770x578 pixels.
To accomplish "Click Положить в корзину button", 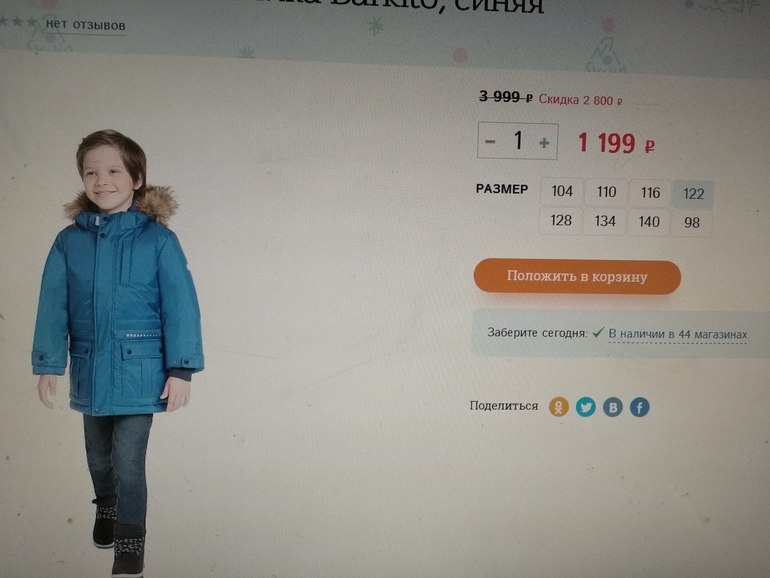I will [577, 276].
